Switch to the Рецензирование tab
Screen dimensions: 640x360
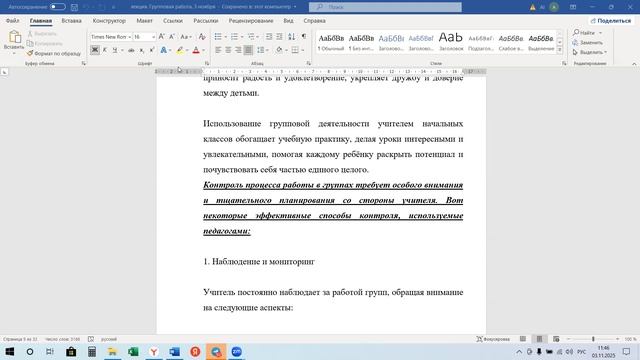point(251,20)
